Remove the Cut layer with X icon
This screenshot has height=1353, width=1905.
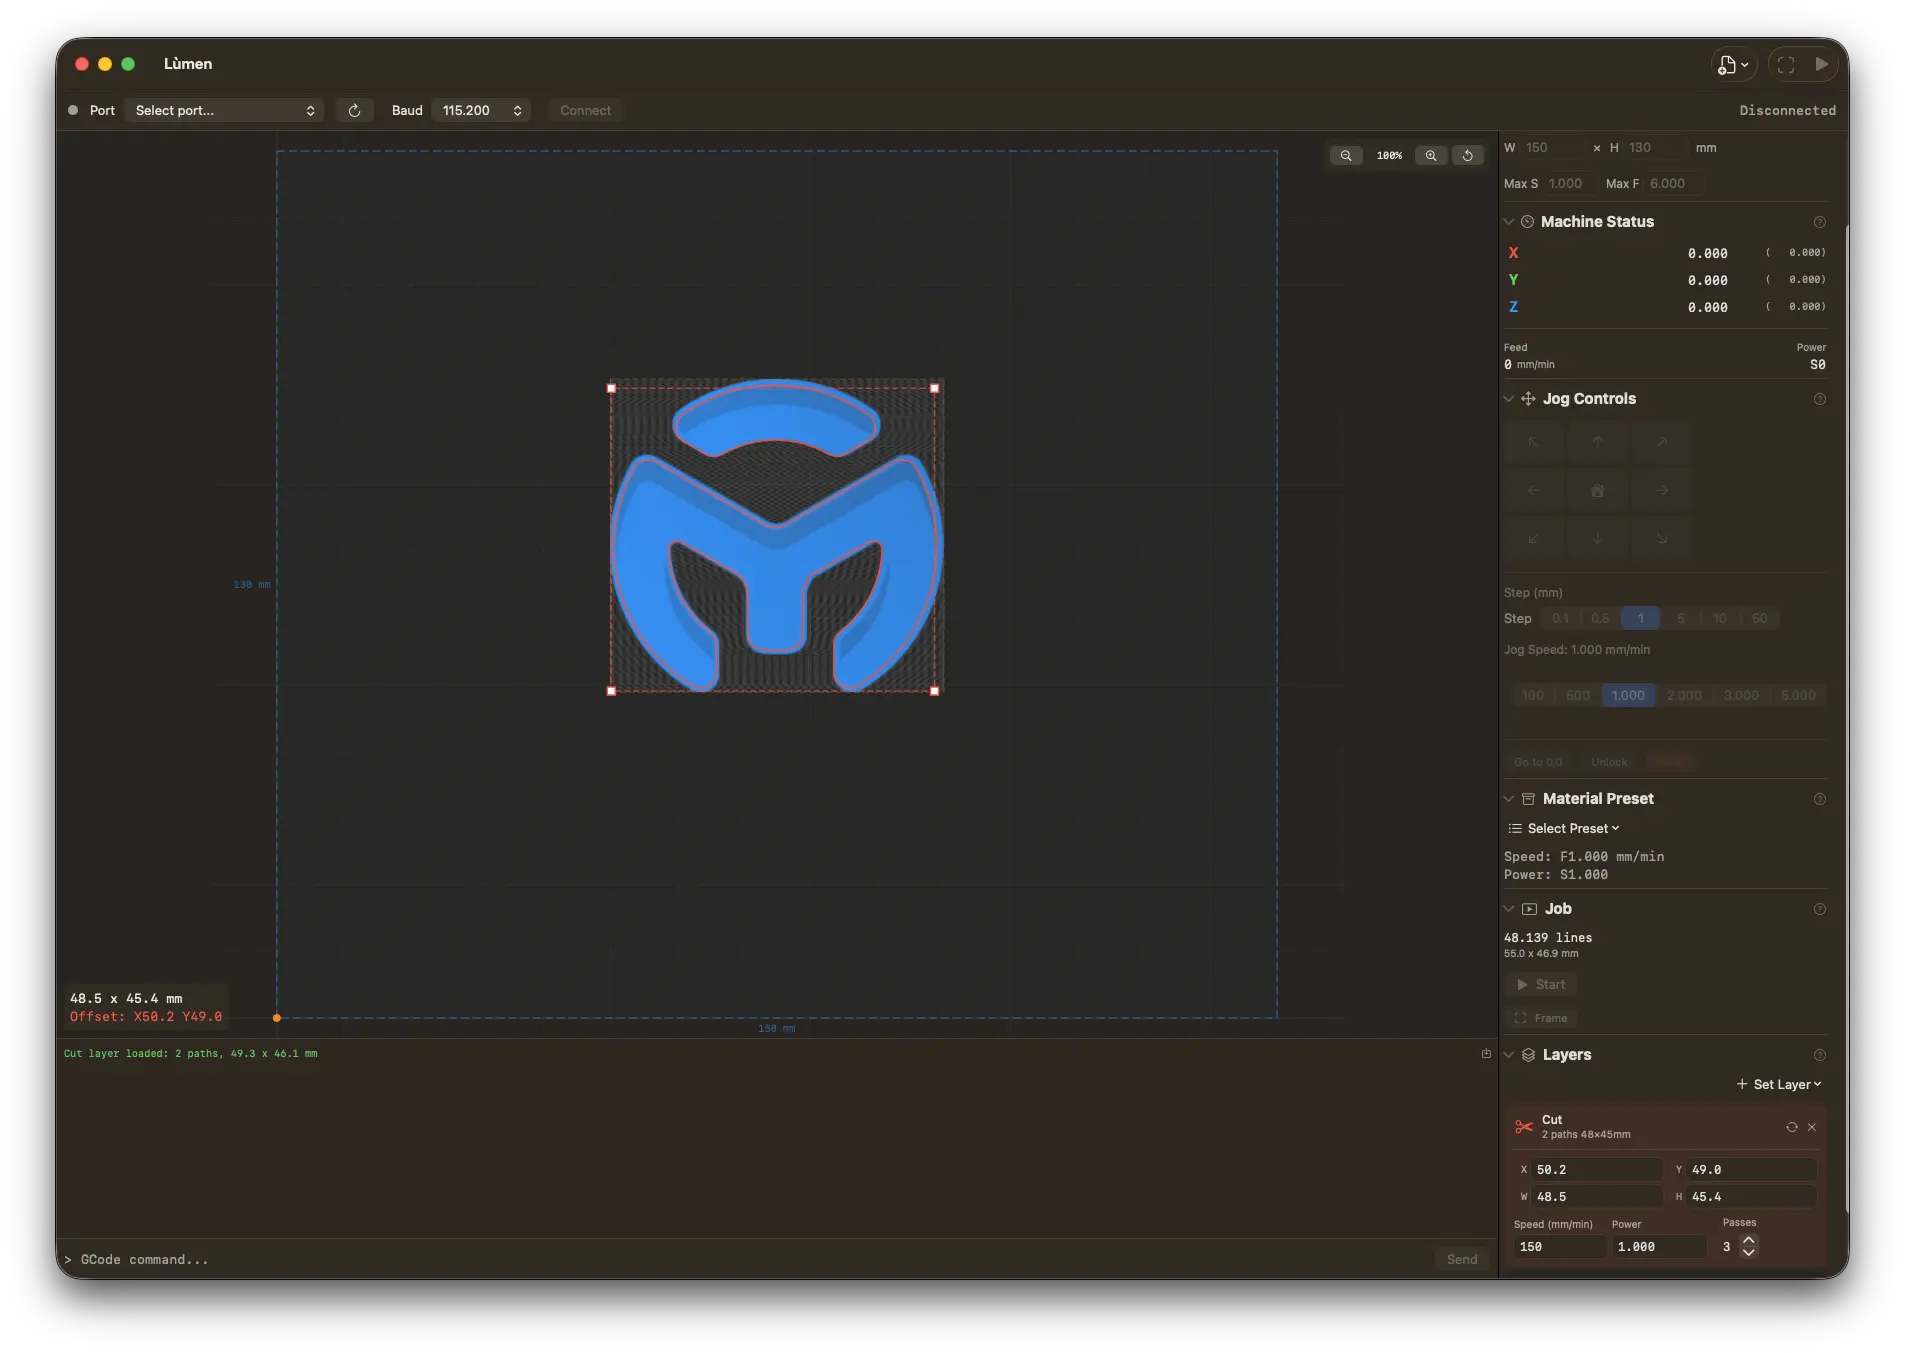coord(1812,1127)
